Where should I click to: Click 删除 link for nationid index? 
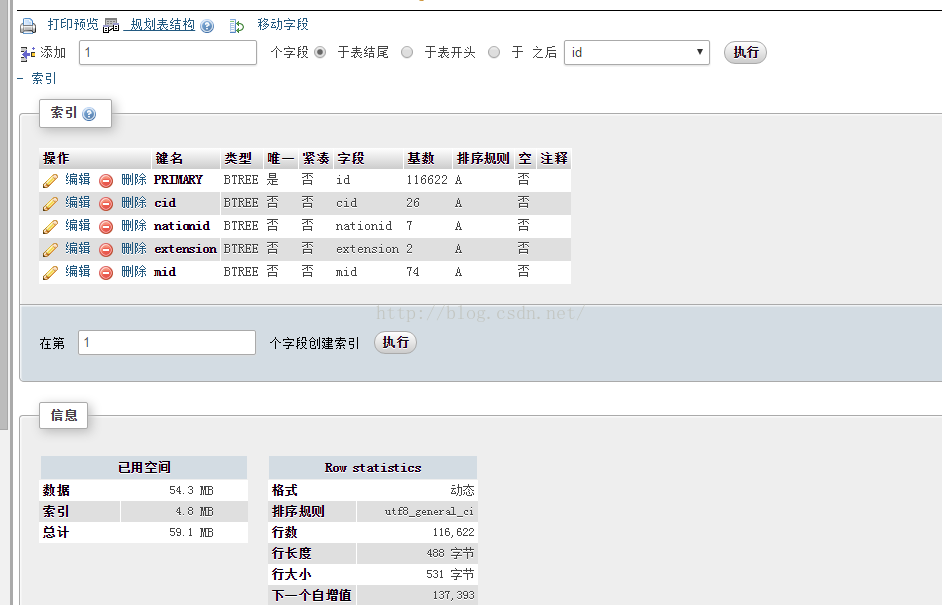(134, 225)
